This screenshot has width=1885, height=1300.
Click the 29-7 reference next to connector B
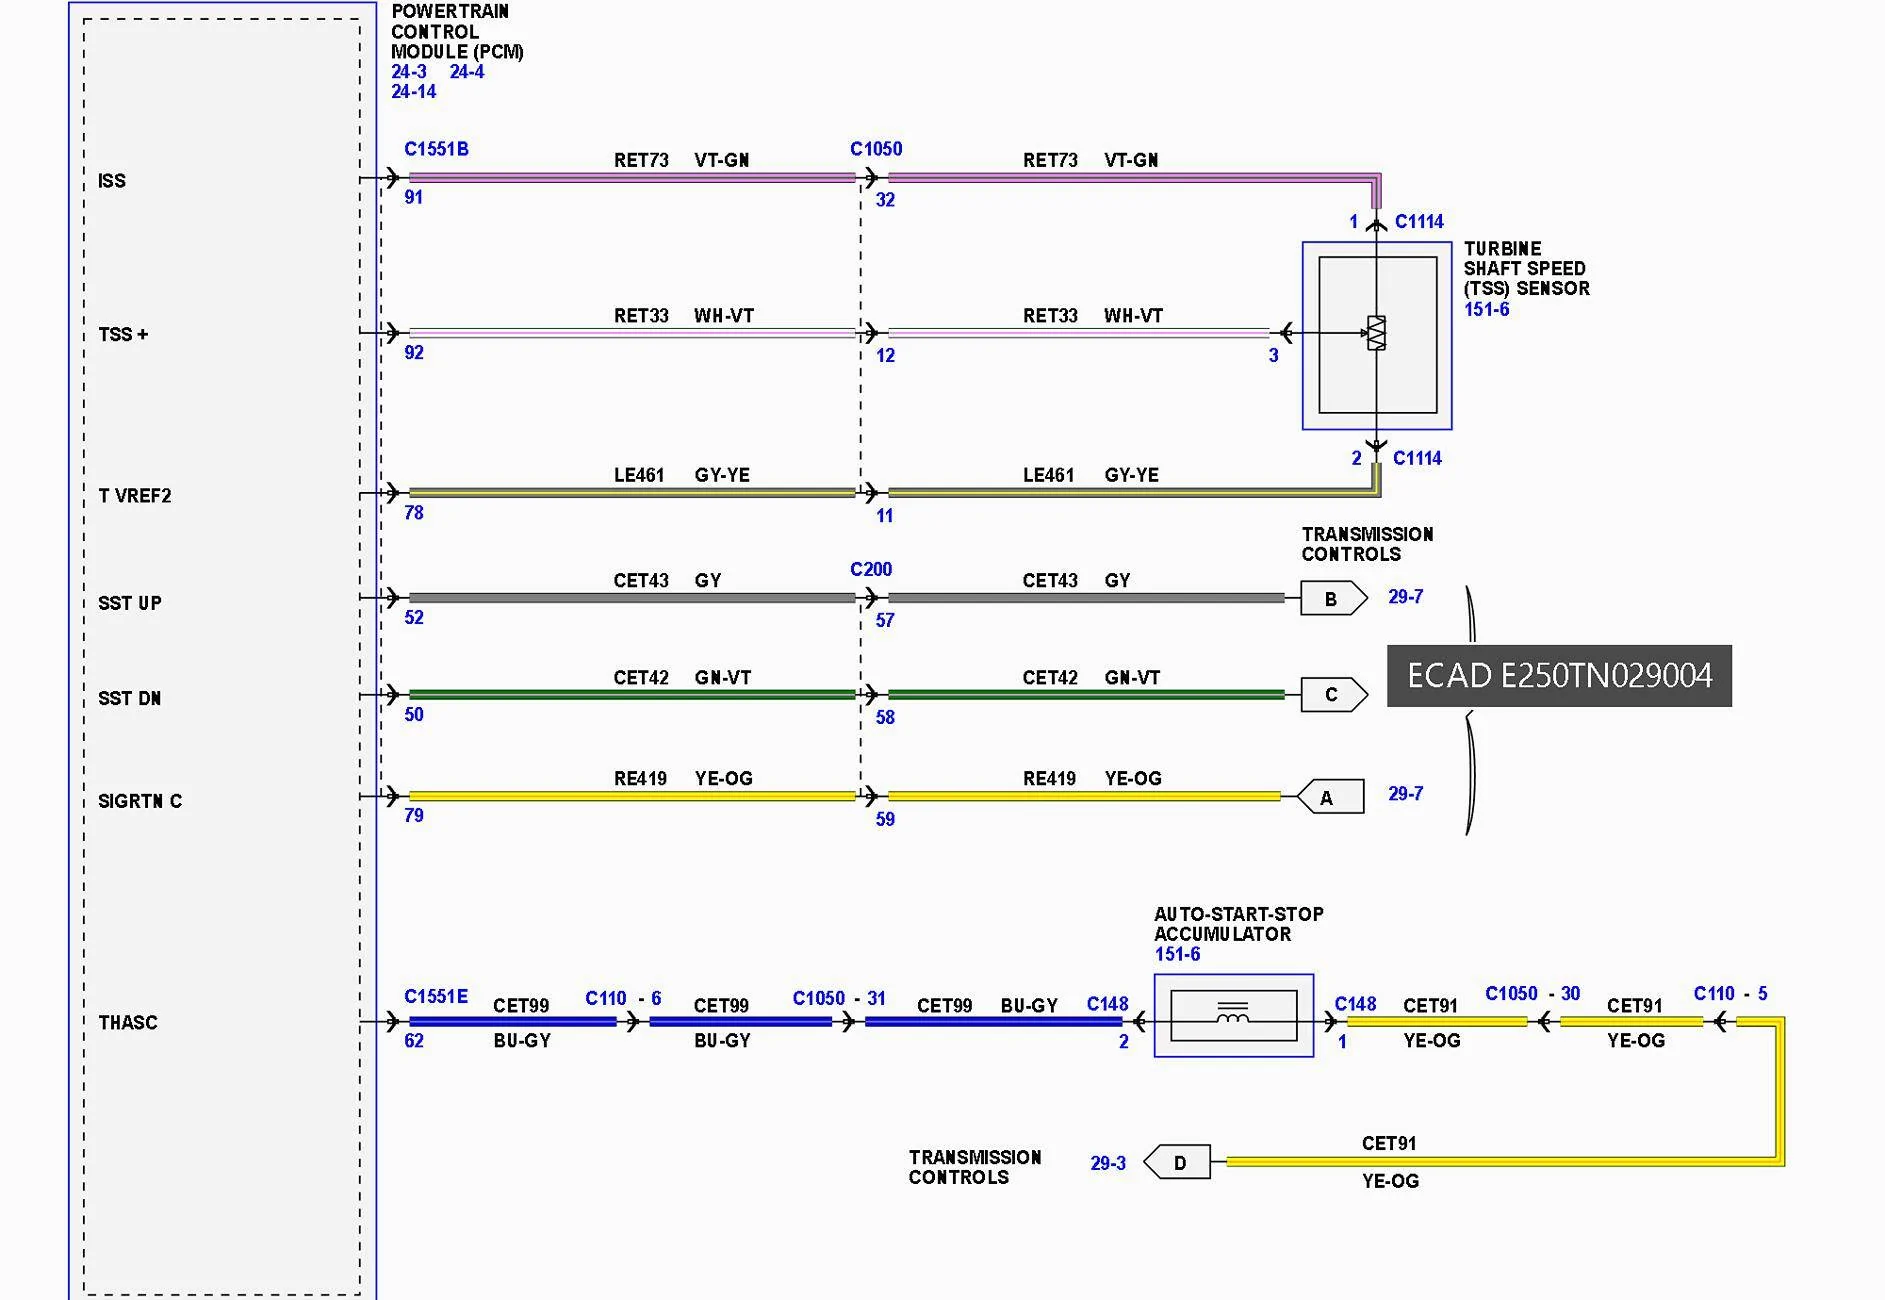[x=1405, y=597]
